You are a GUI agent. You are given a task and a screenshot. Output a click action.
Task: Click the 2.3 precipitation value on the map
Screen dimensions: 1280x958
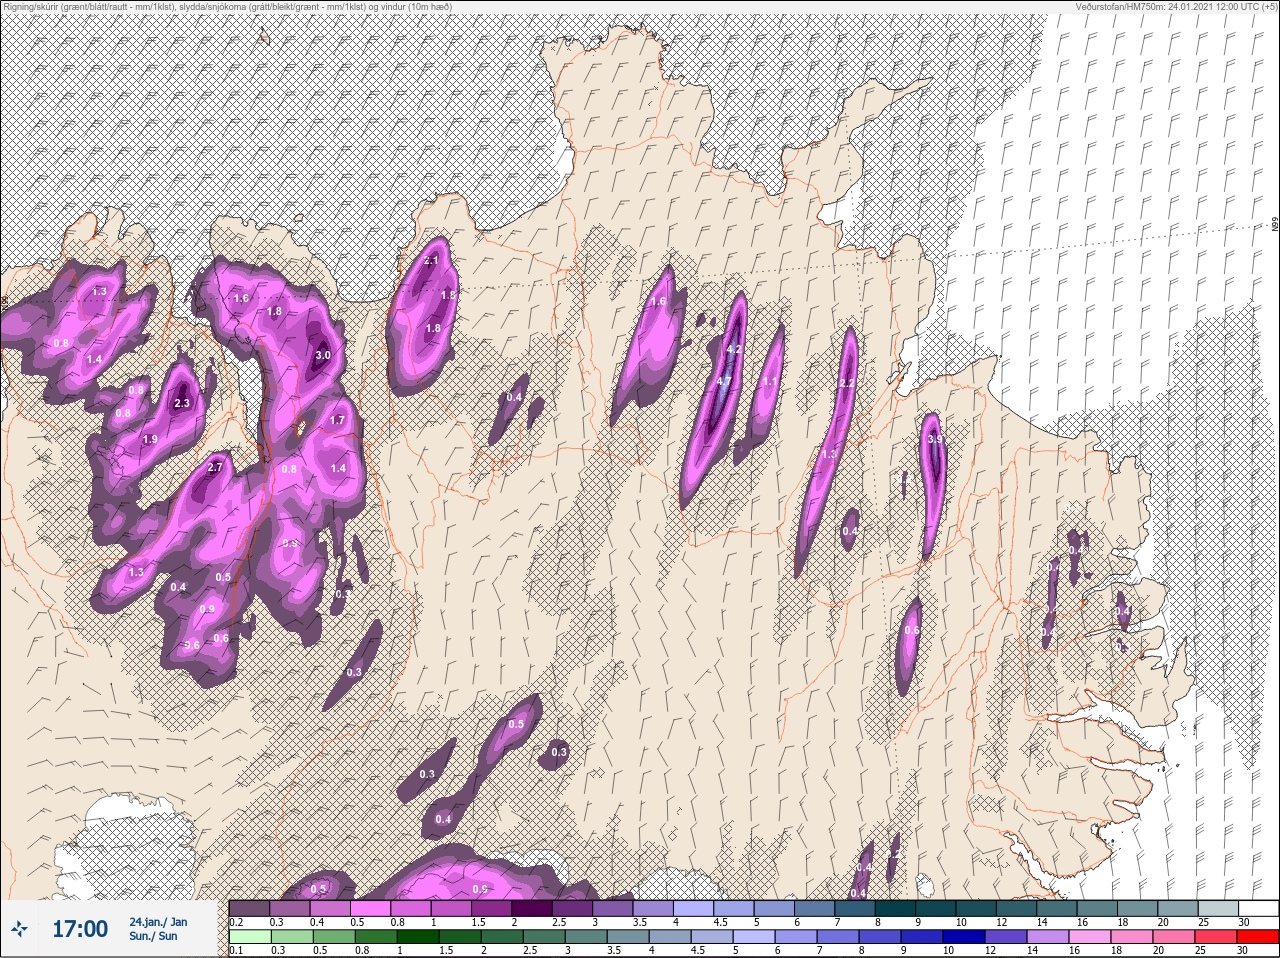[182, 403]
